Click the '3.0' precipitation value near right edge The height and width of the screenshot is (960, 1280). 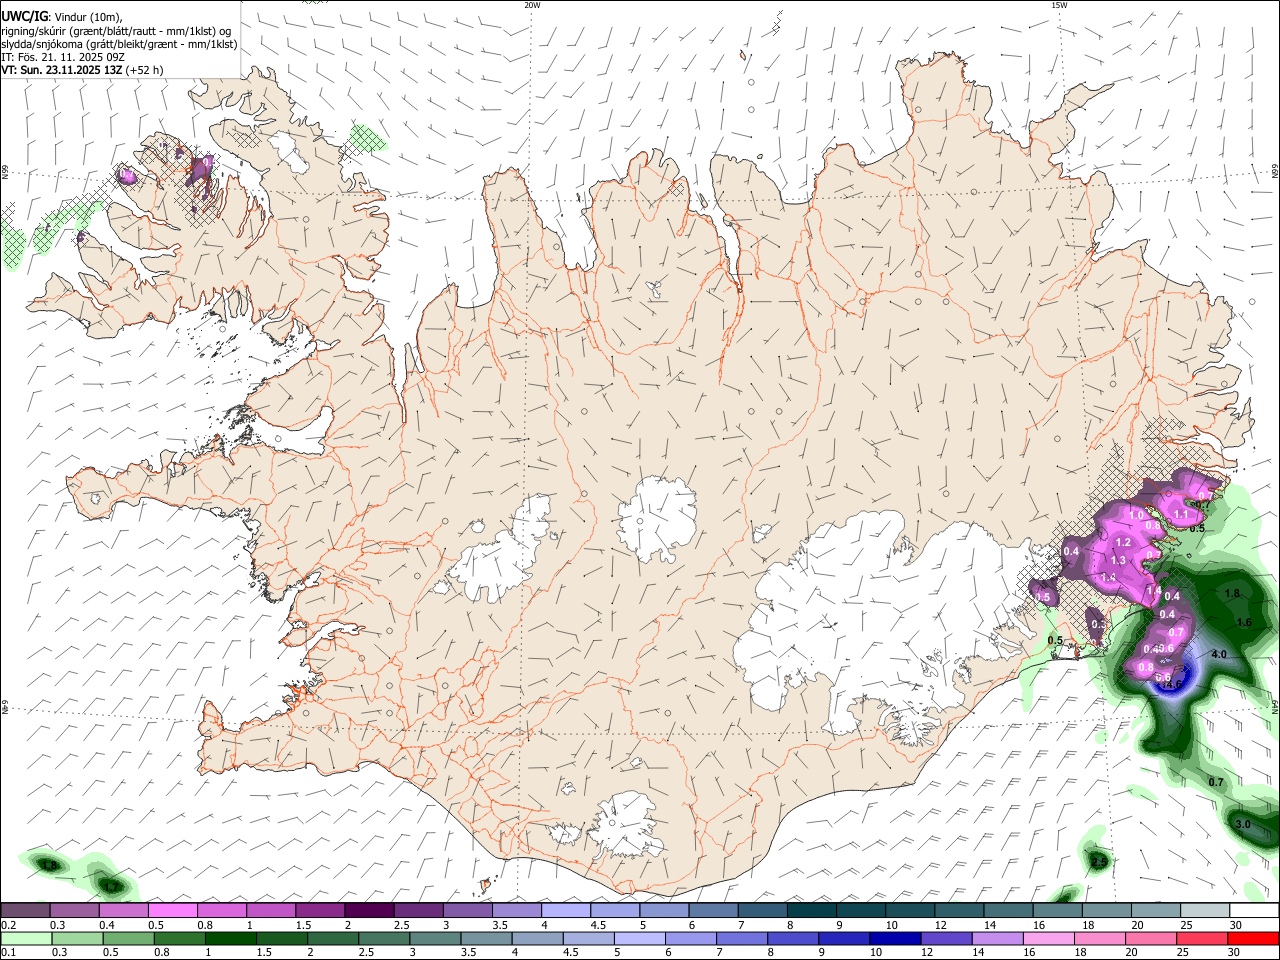pos(1243,824)
